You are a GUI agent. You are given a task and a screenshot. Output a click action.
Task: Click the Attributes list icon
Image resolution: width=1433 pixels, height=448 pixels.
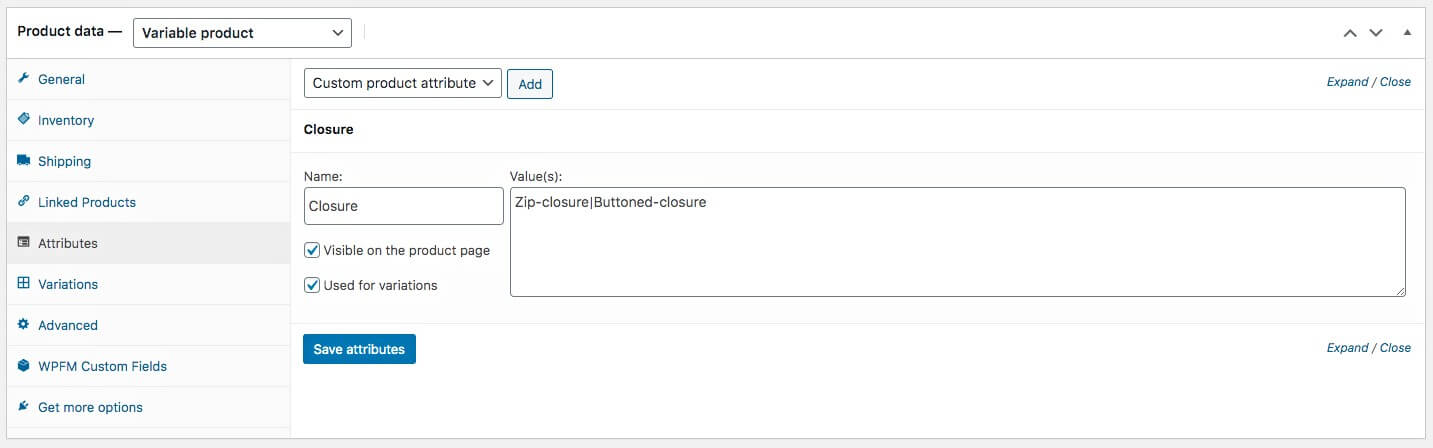[24, 243]
